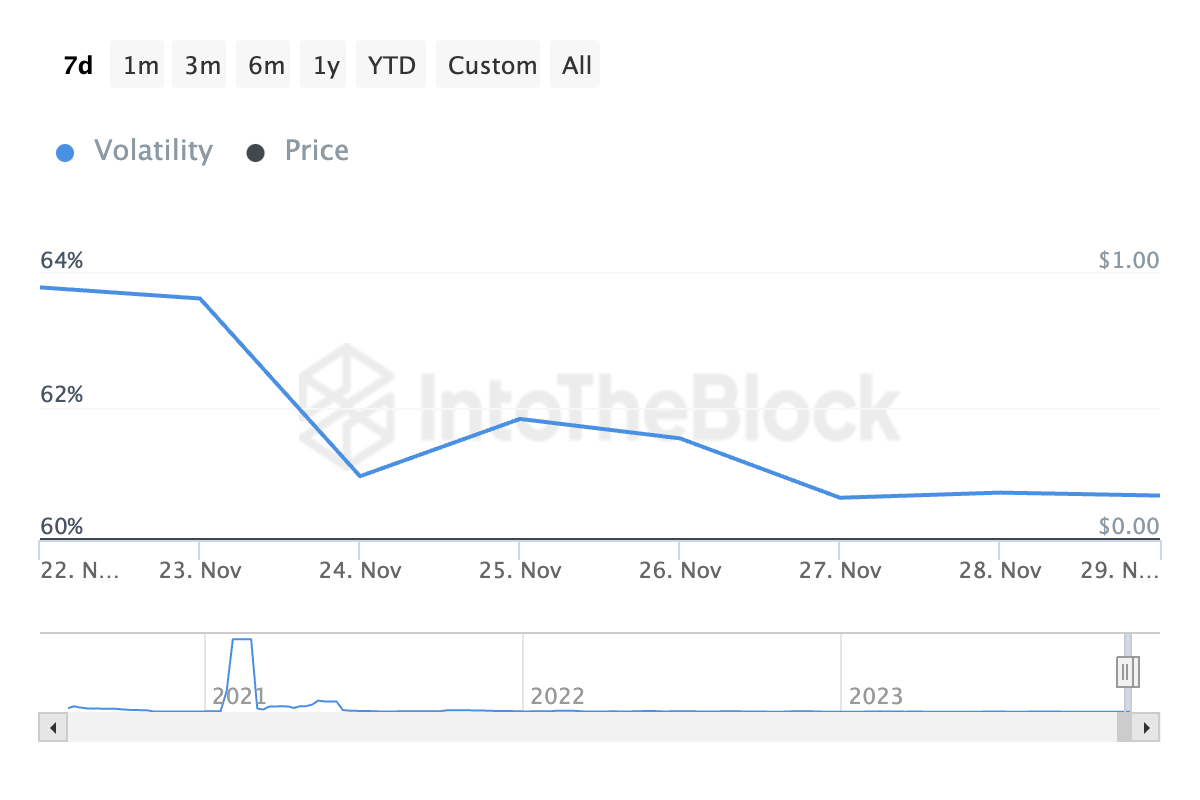
Task: Open the Custom date range picker
Action: 492,66
